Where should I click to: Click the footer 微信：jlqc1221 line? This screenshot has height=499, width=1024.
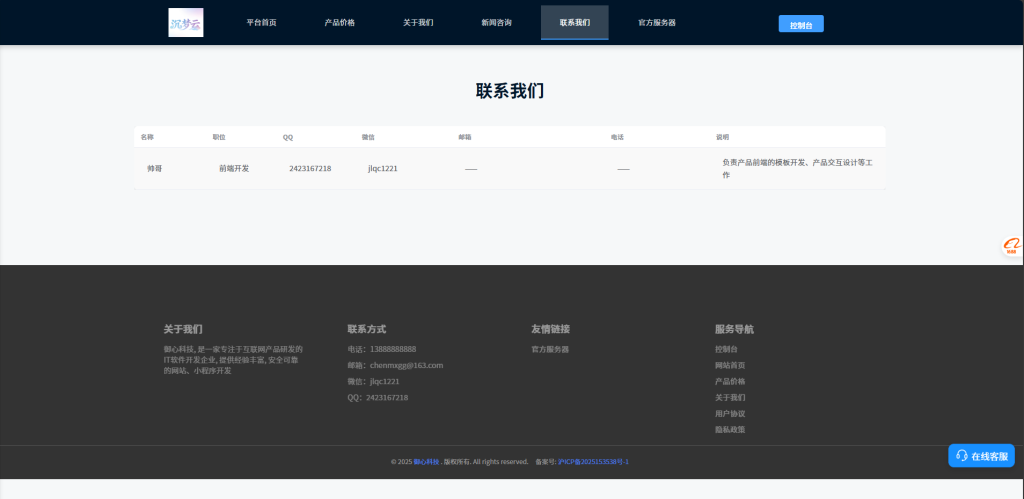[374, 381]
